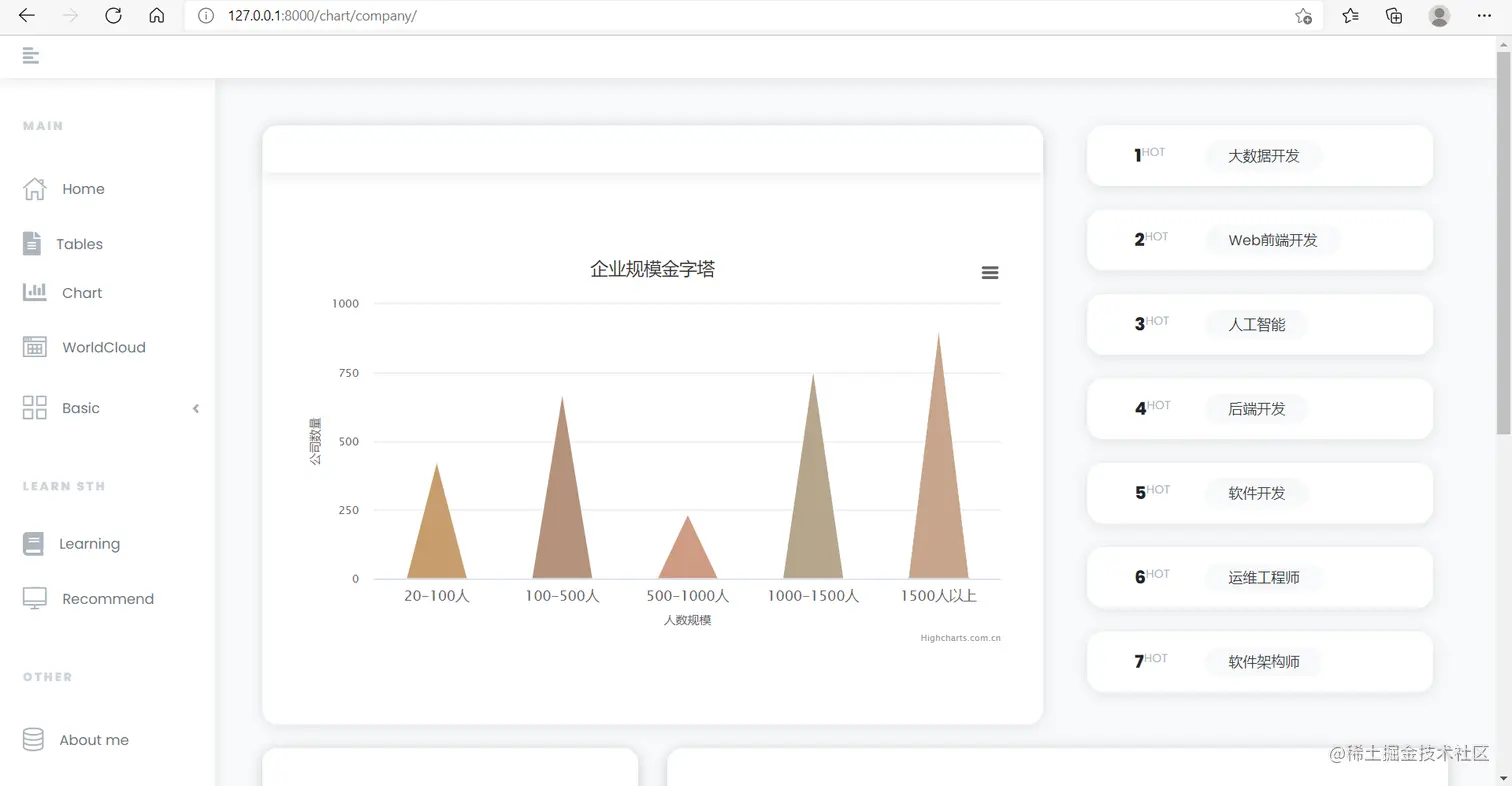This screenshot has width=1512, height=786.
Task: Open the Recommend menu item
Action: [x=108, y=599]
